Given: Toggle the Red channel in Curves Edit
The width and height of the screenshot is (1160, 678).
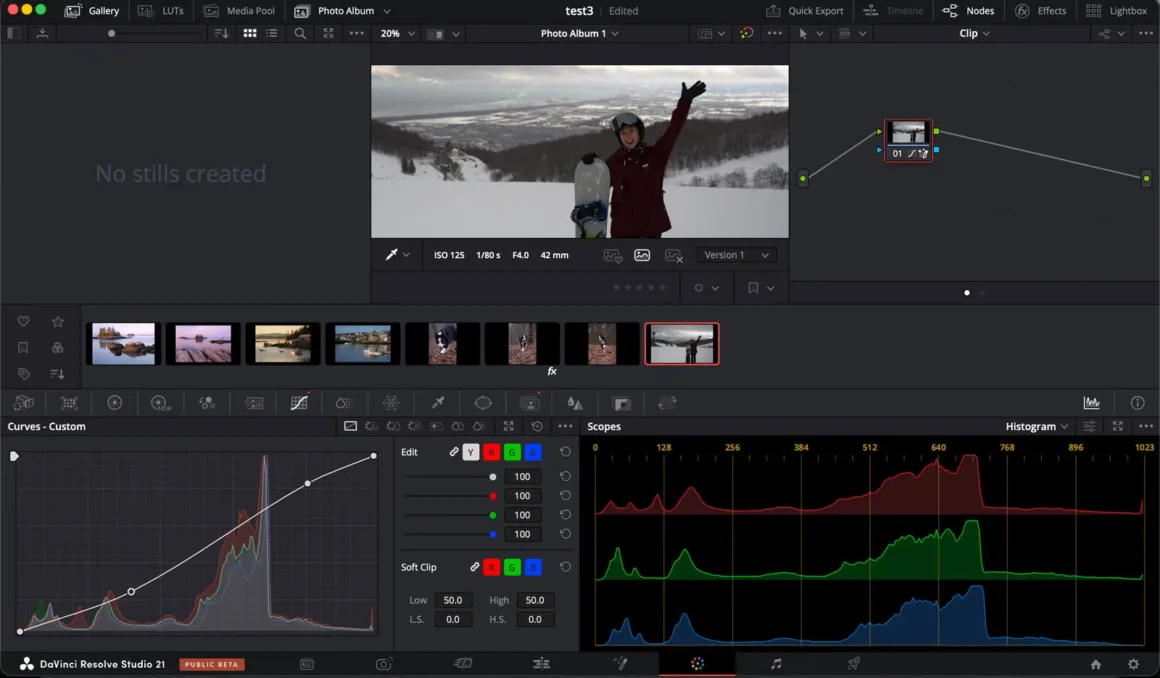Looking at the screenshot, I should 491,452.
